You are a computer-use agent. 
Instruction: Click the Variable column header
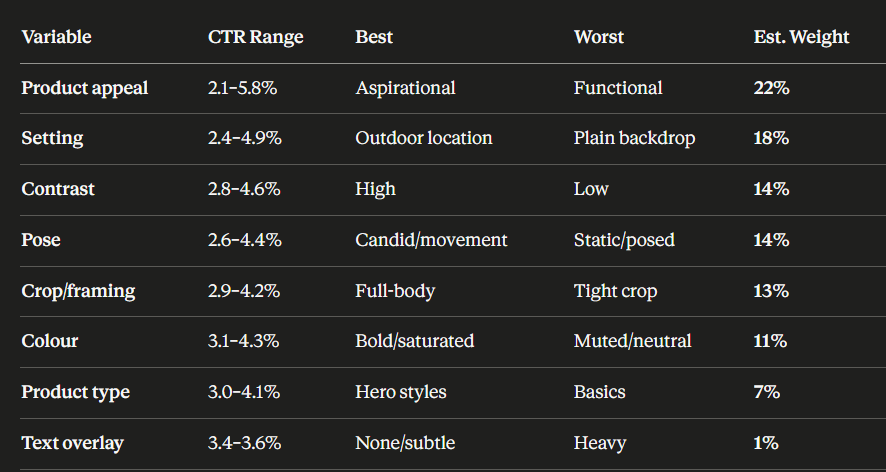coord(56,37)
